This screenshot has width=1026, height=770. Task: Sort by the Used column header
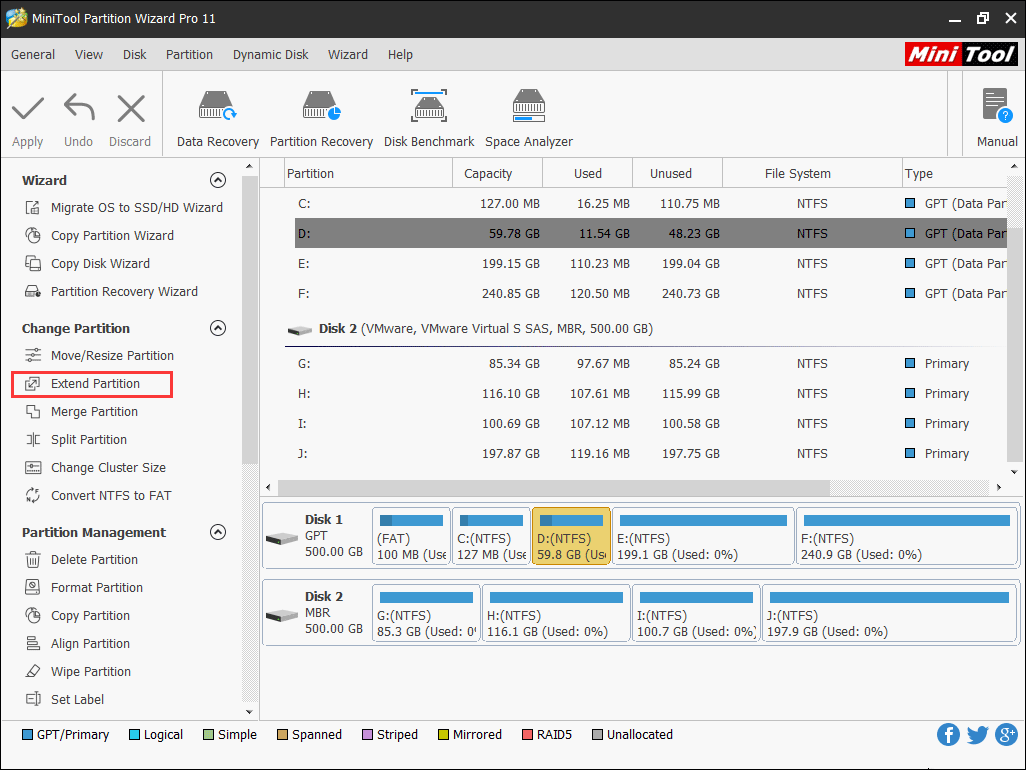tap(588, 173)
